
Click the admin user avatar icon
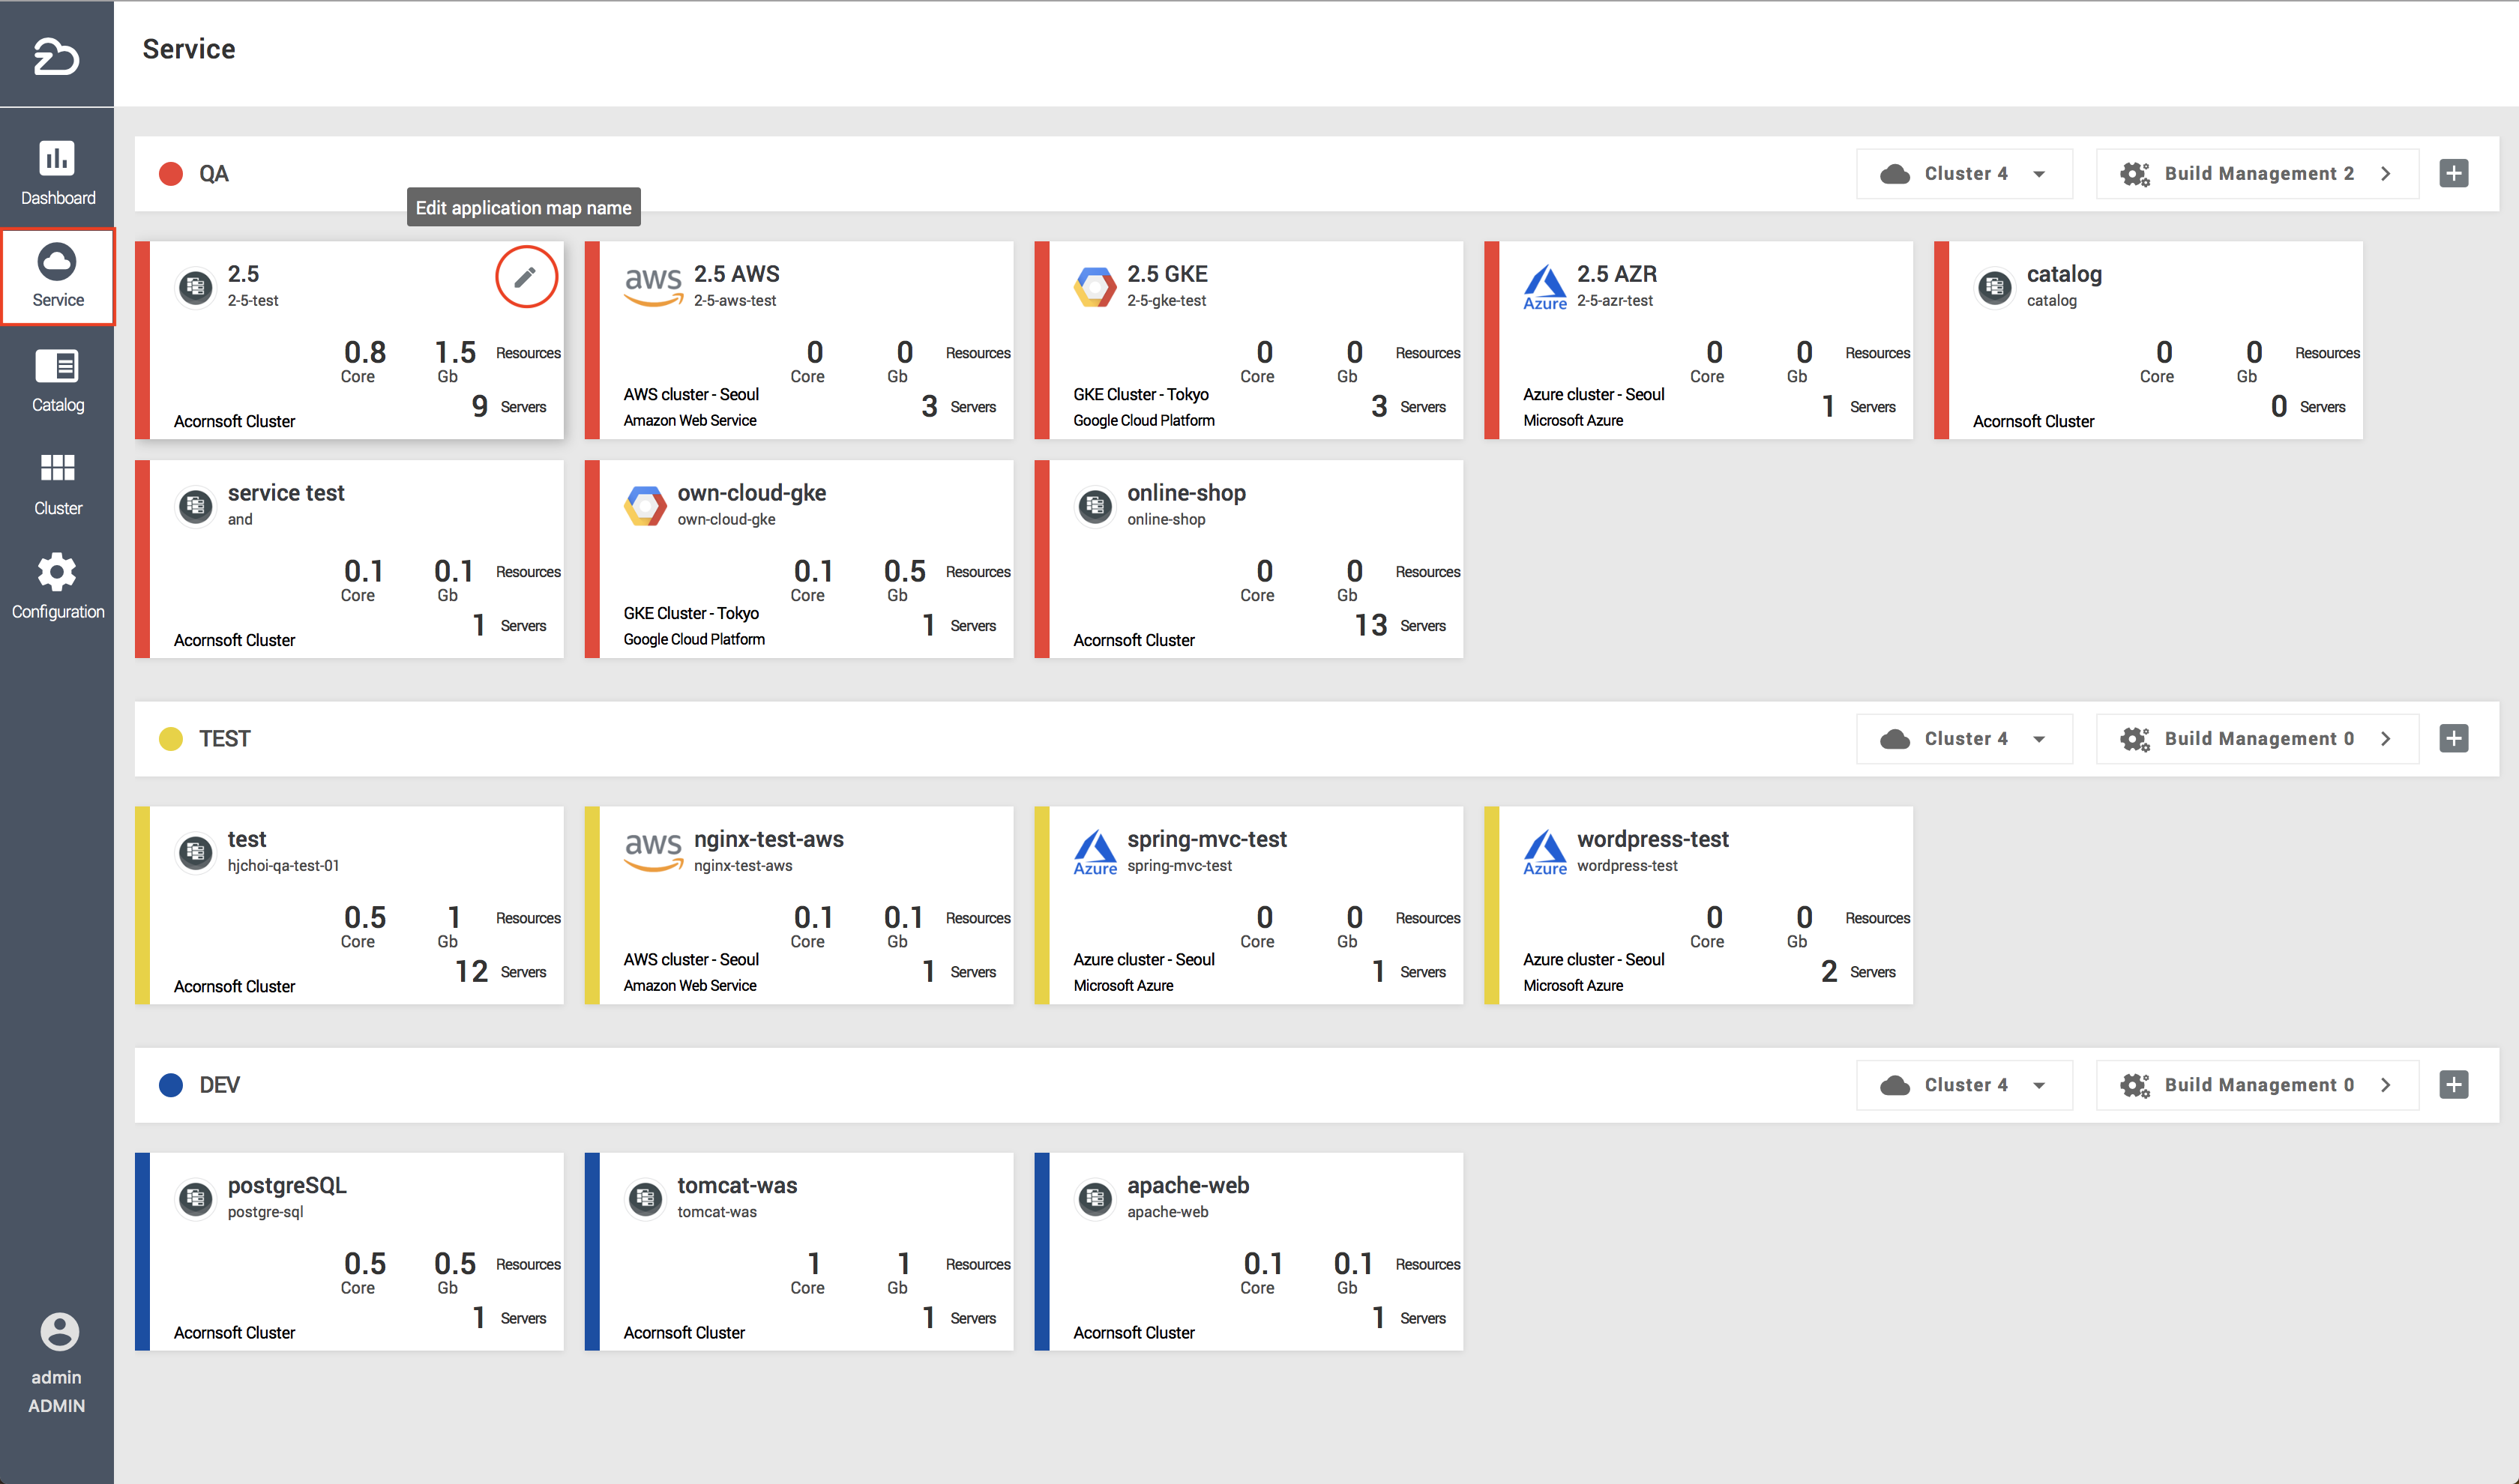58,1331
